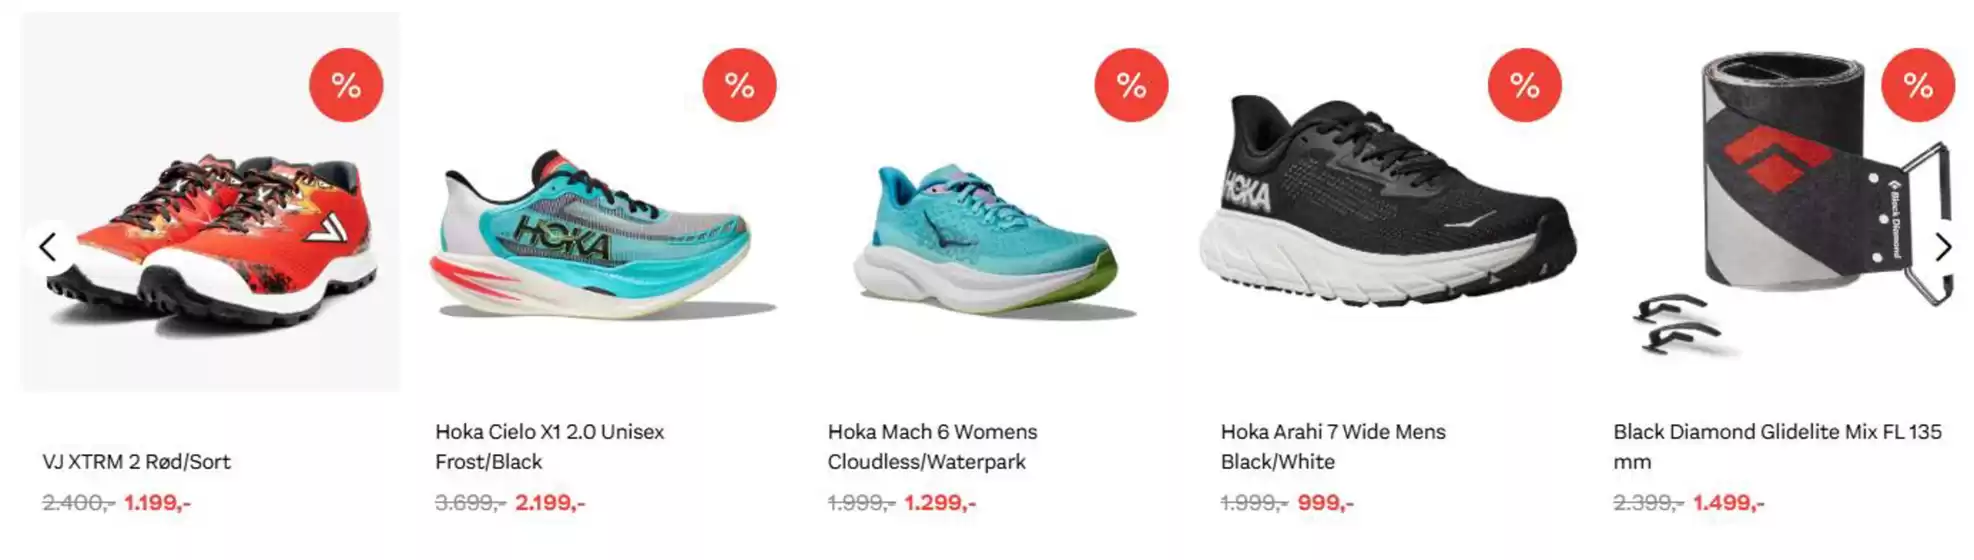
Task: Click the 2.199,- sale price
Action: (x=550, y=503)
